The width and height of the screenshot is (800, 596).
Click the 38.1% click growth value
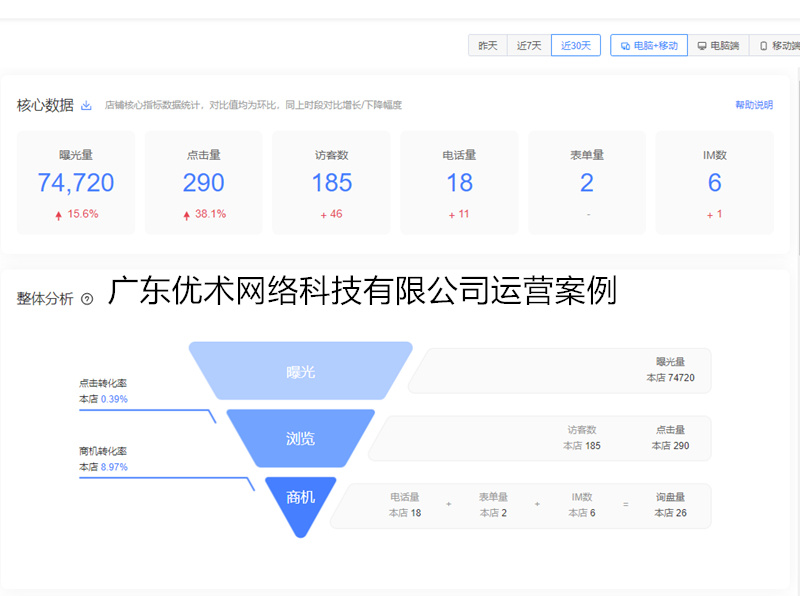[x=210, y=214]
